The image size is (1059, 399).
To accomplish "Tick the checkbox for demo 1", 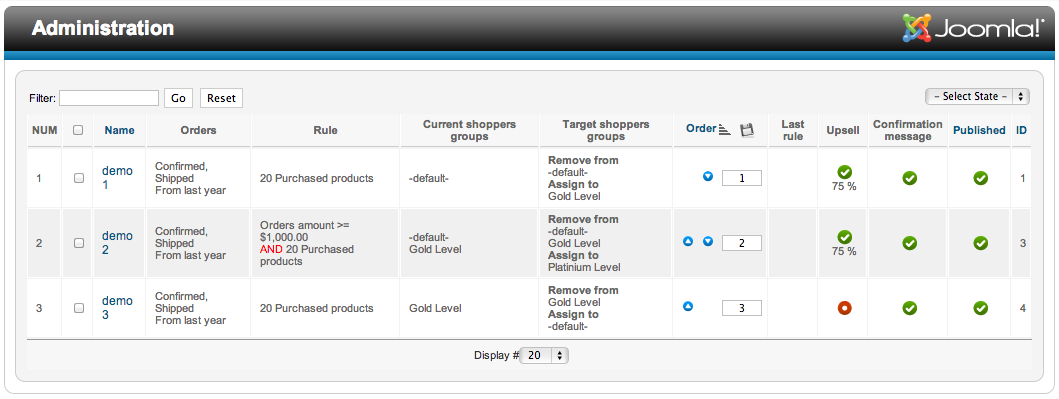I will point(79,178).
